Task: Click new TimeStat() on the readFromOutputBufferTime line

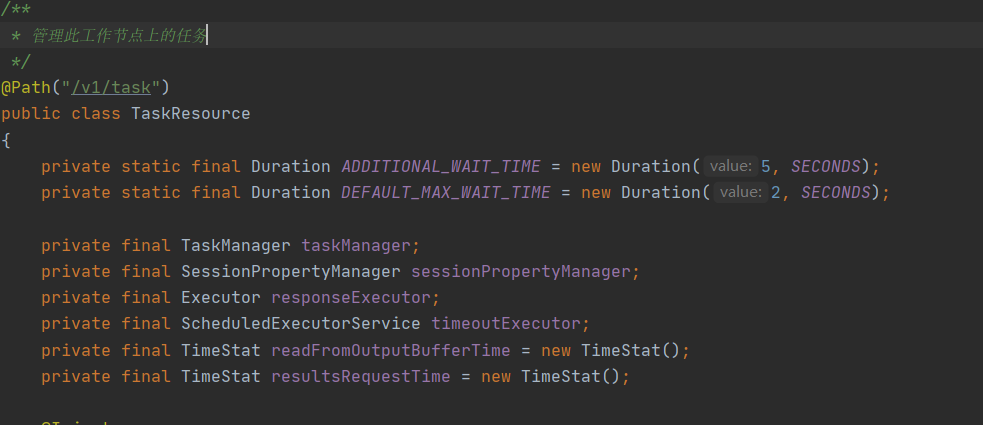Action: [611, 350]
